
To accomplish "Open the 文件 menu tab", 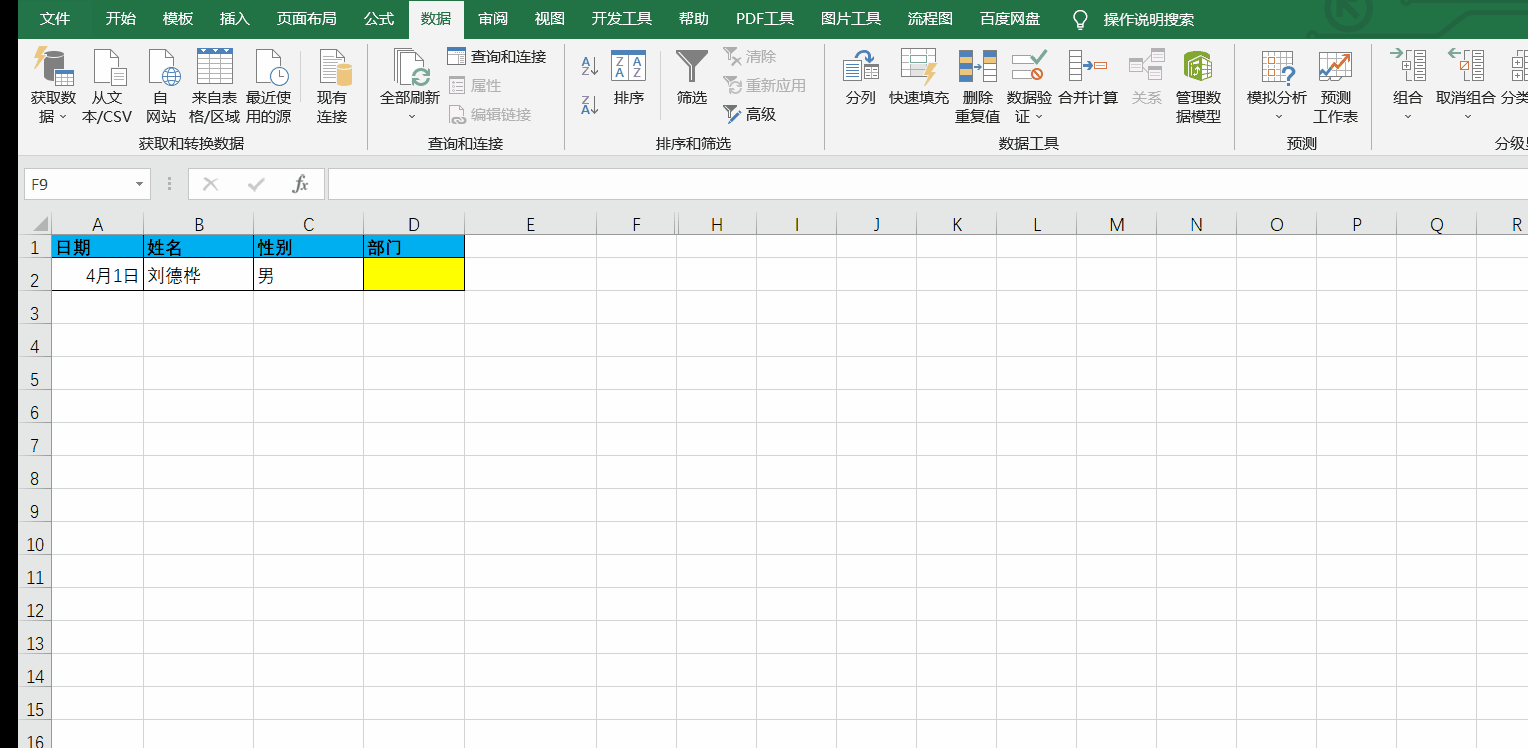I will (55, 19).
